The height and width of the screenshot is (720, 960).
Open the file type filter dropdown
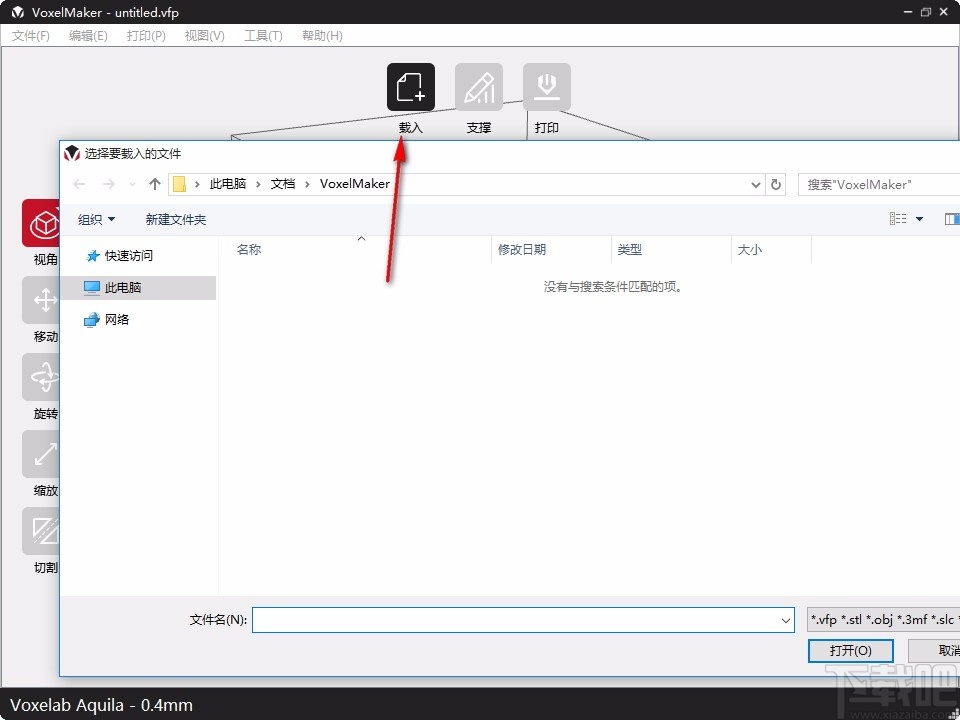883,620
